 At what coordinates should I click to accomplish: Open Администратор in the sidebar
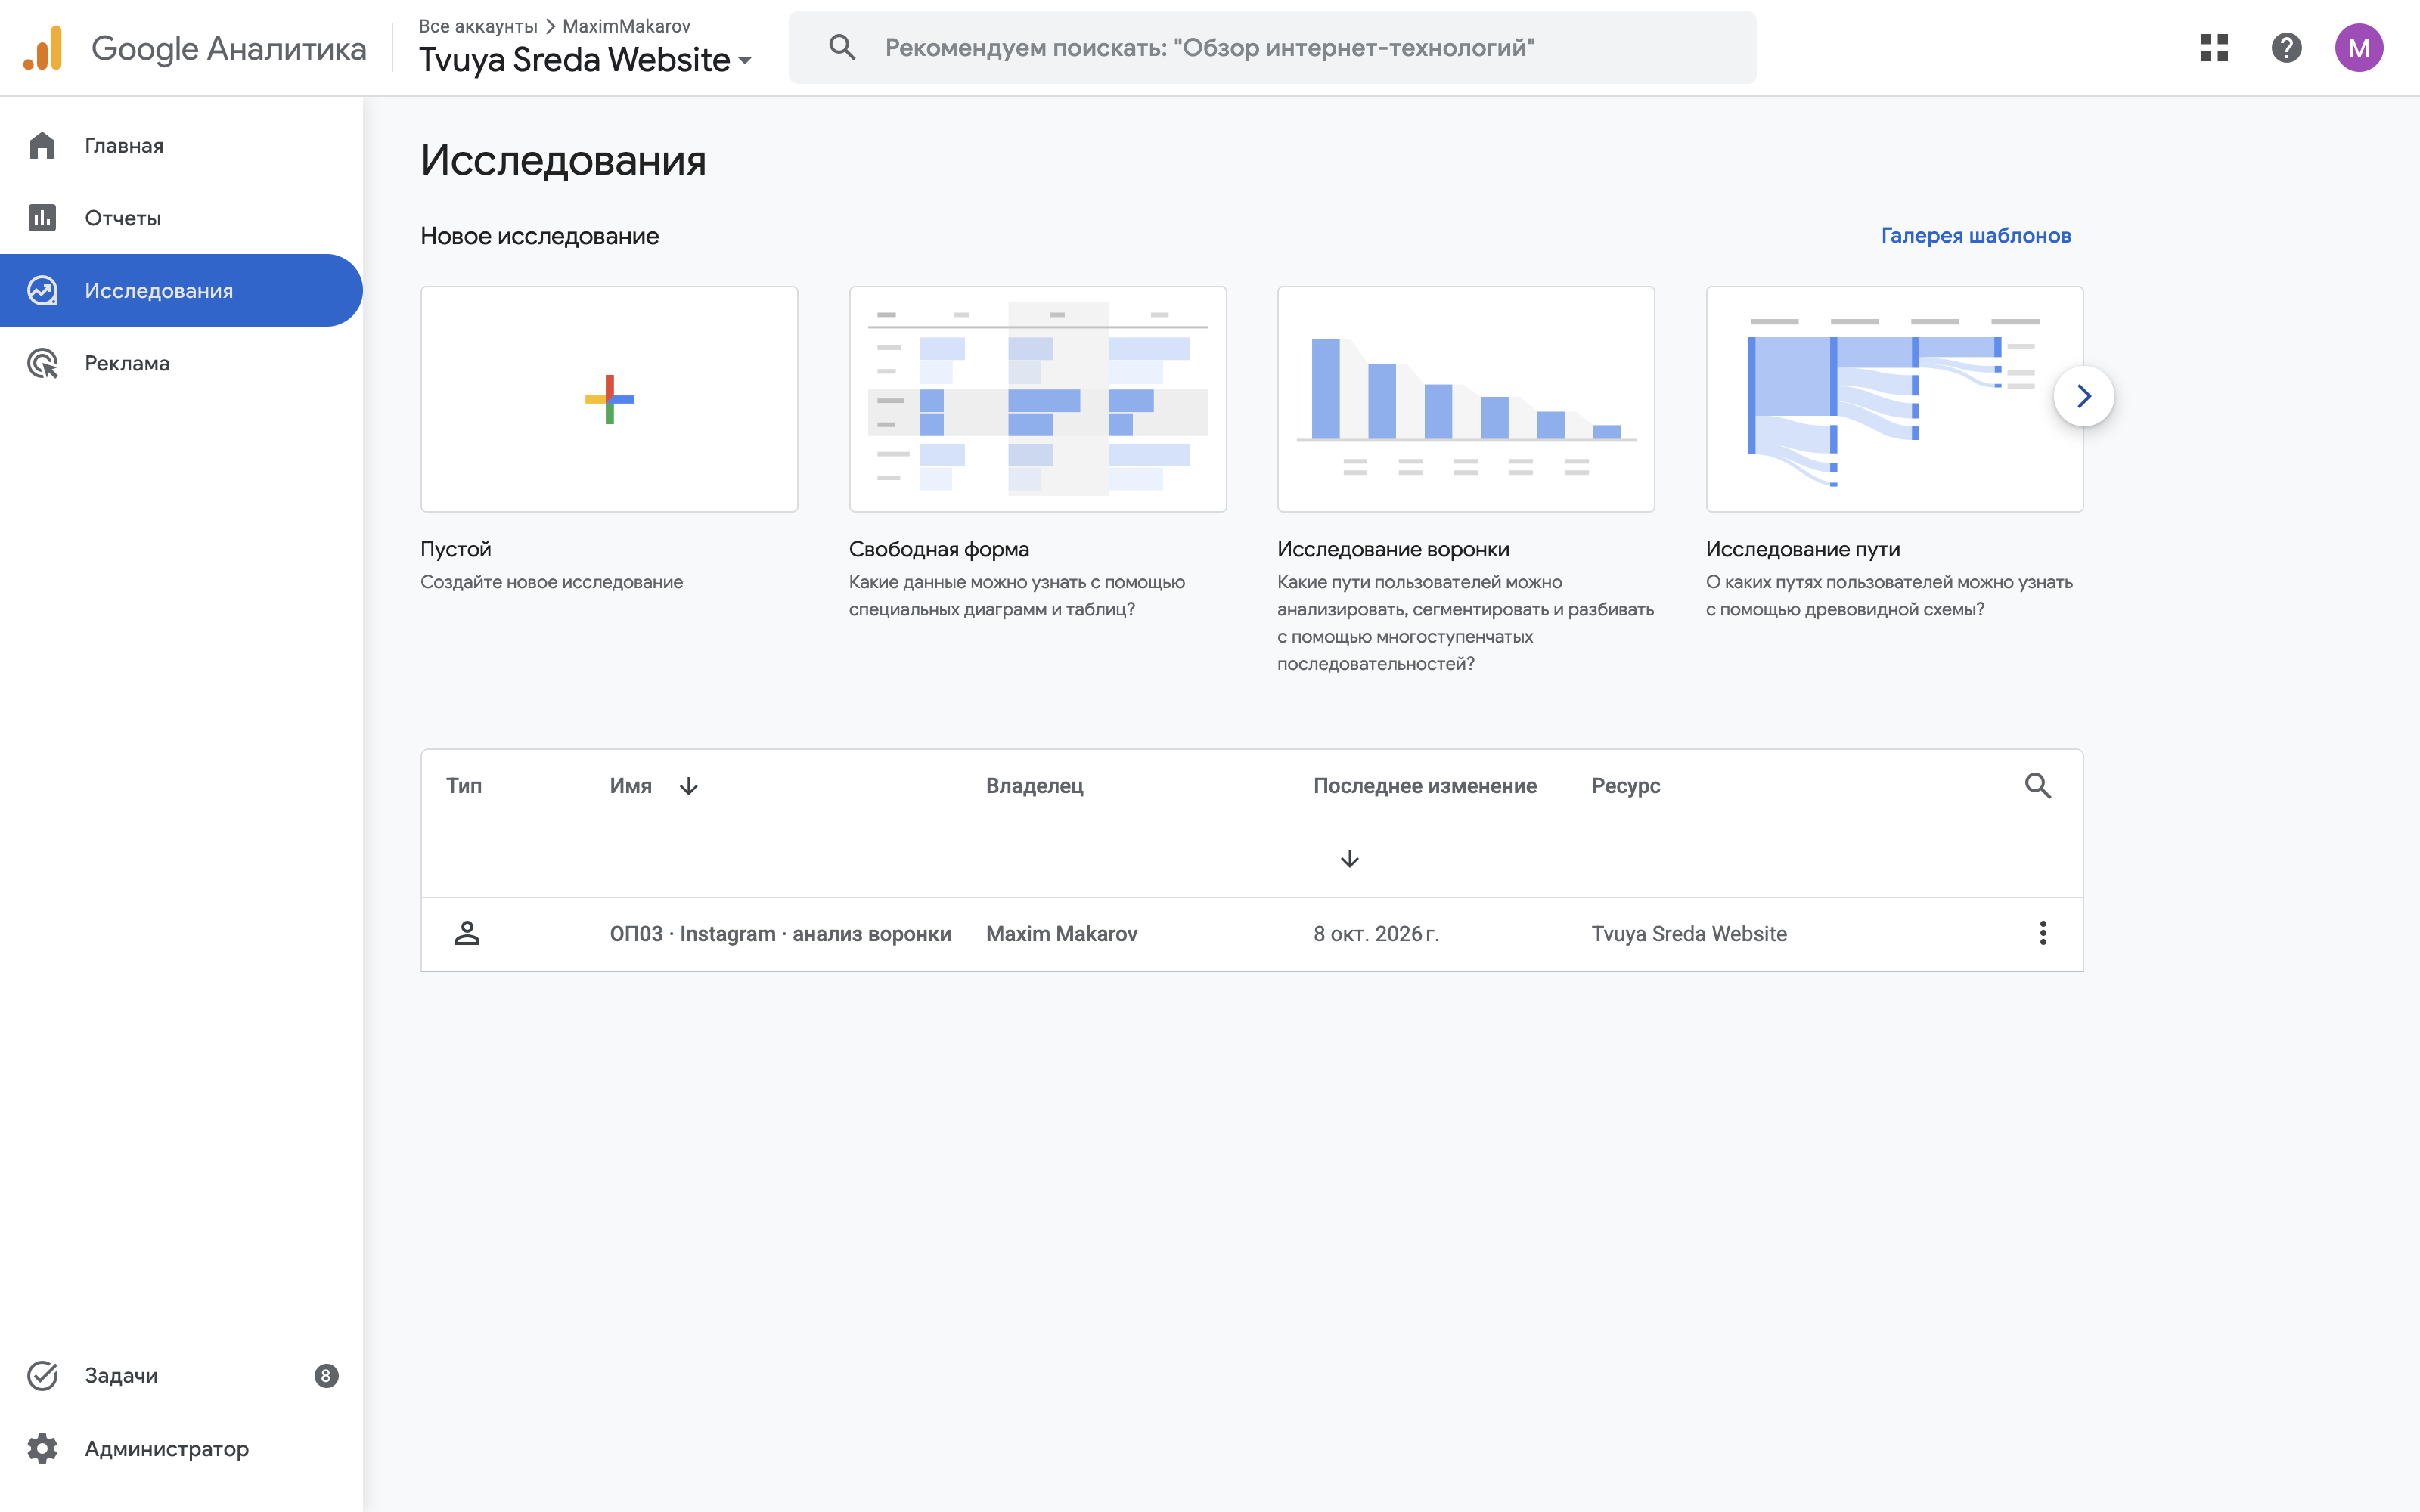[181, 1448]
